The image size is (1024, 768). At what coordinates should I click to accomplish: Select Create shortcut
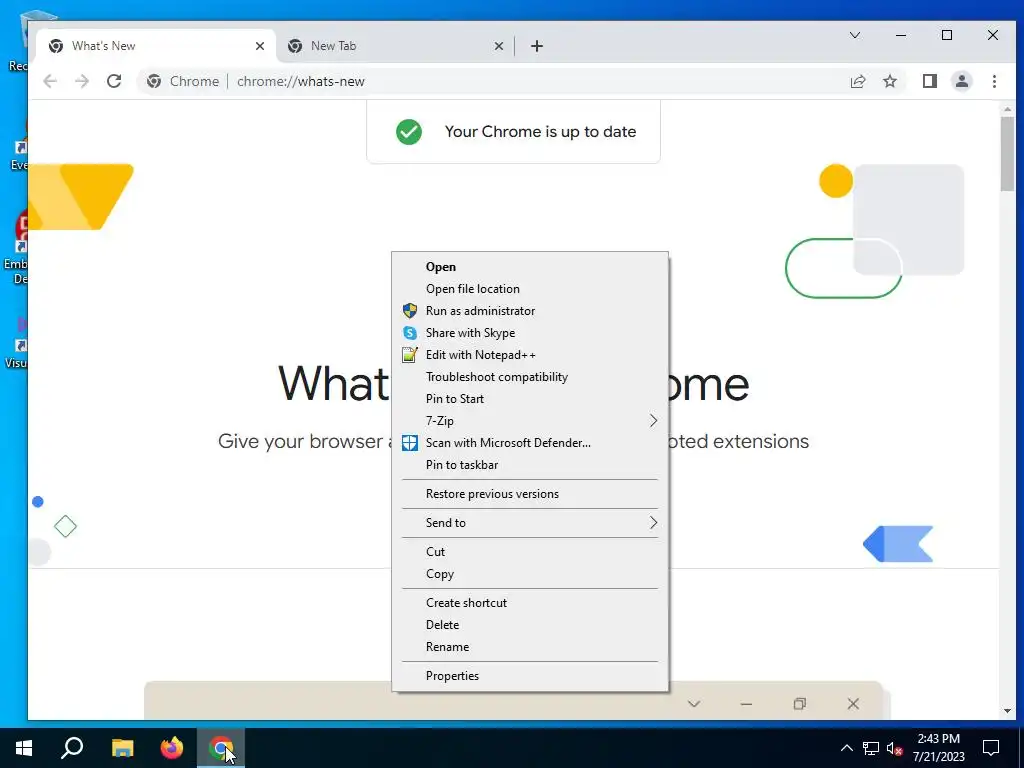click(x=530, y=603)
